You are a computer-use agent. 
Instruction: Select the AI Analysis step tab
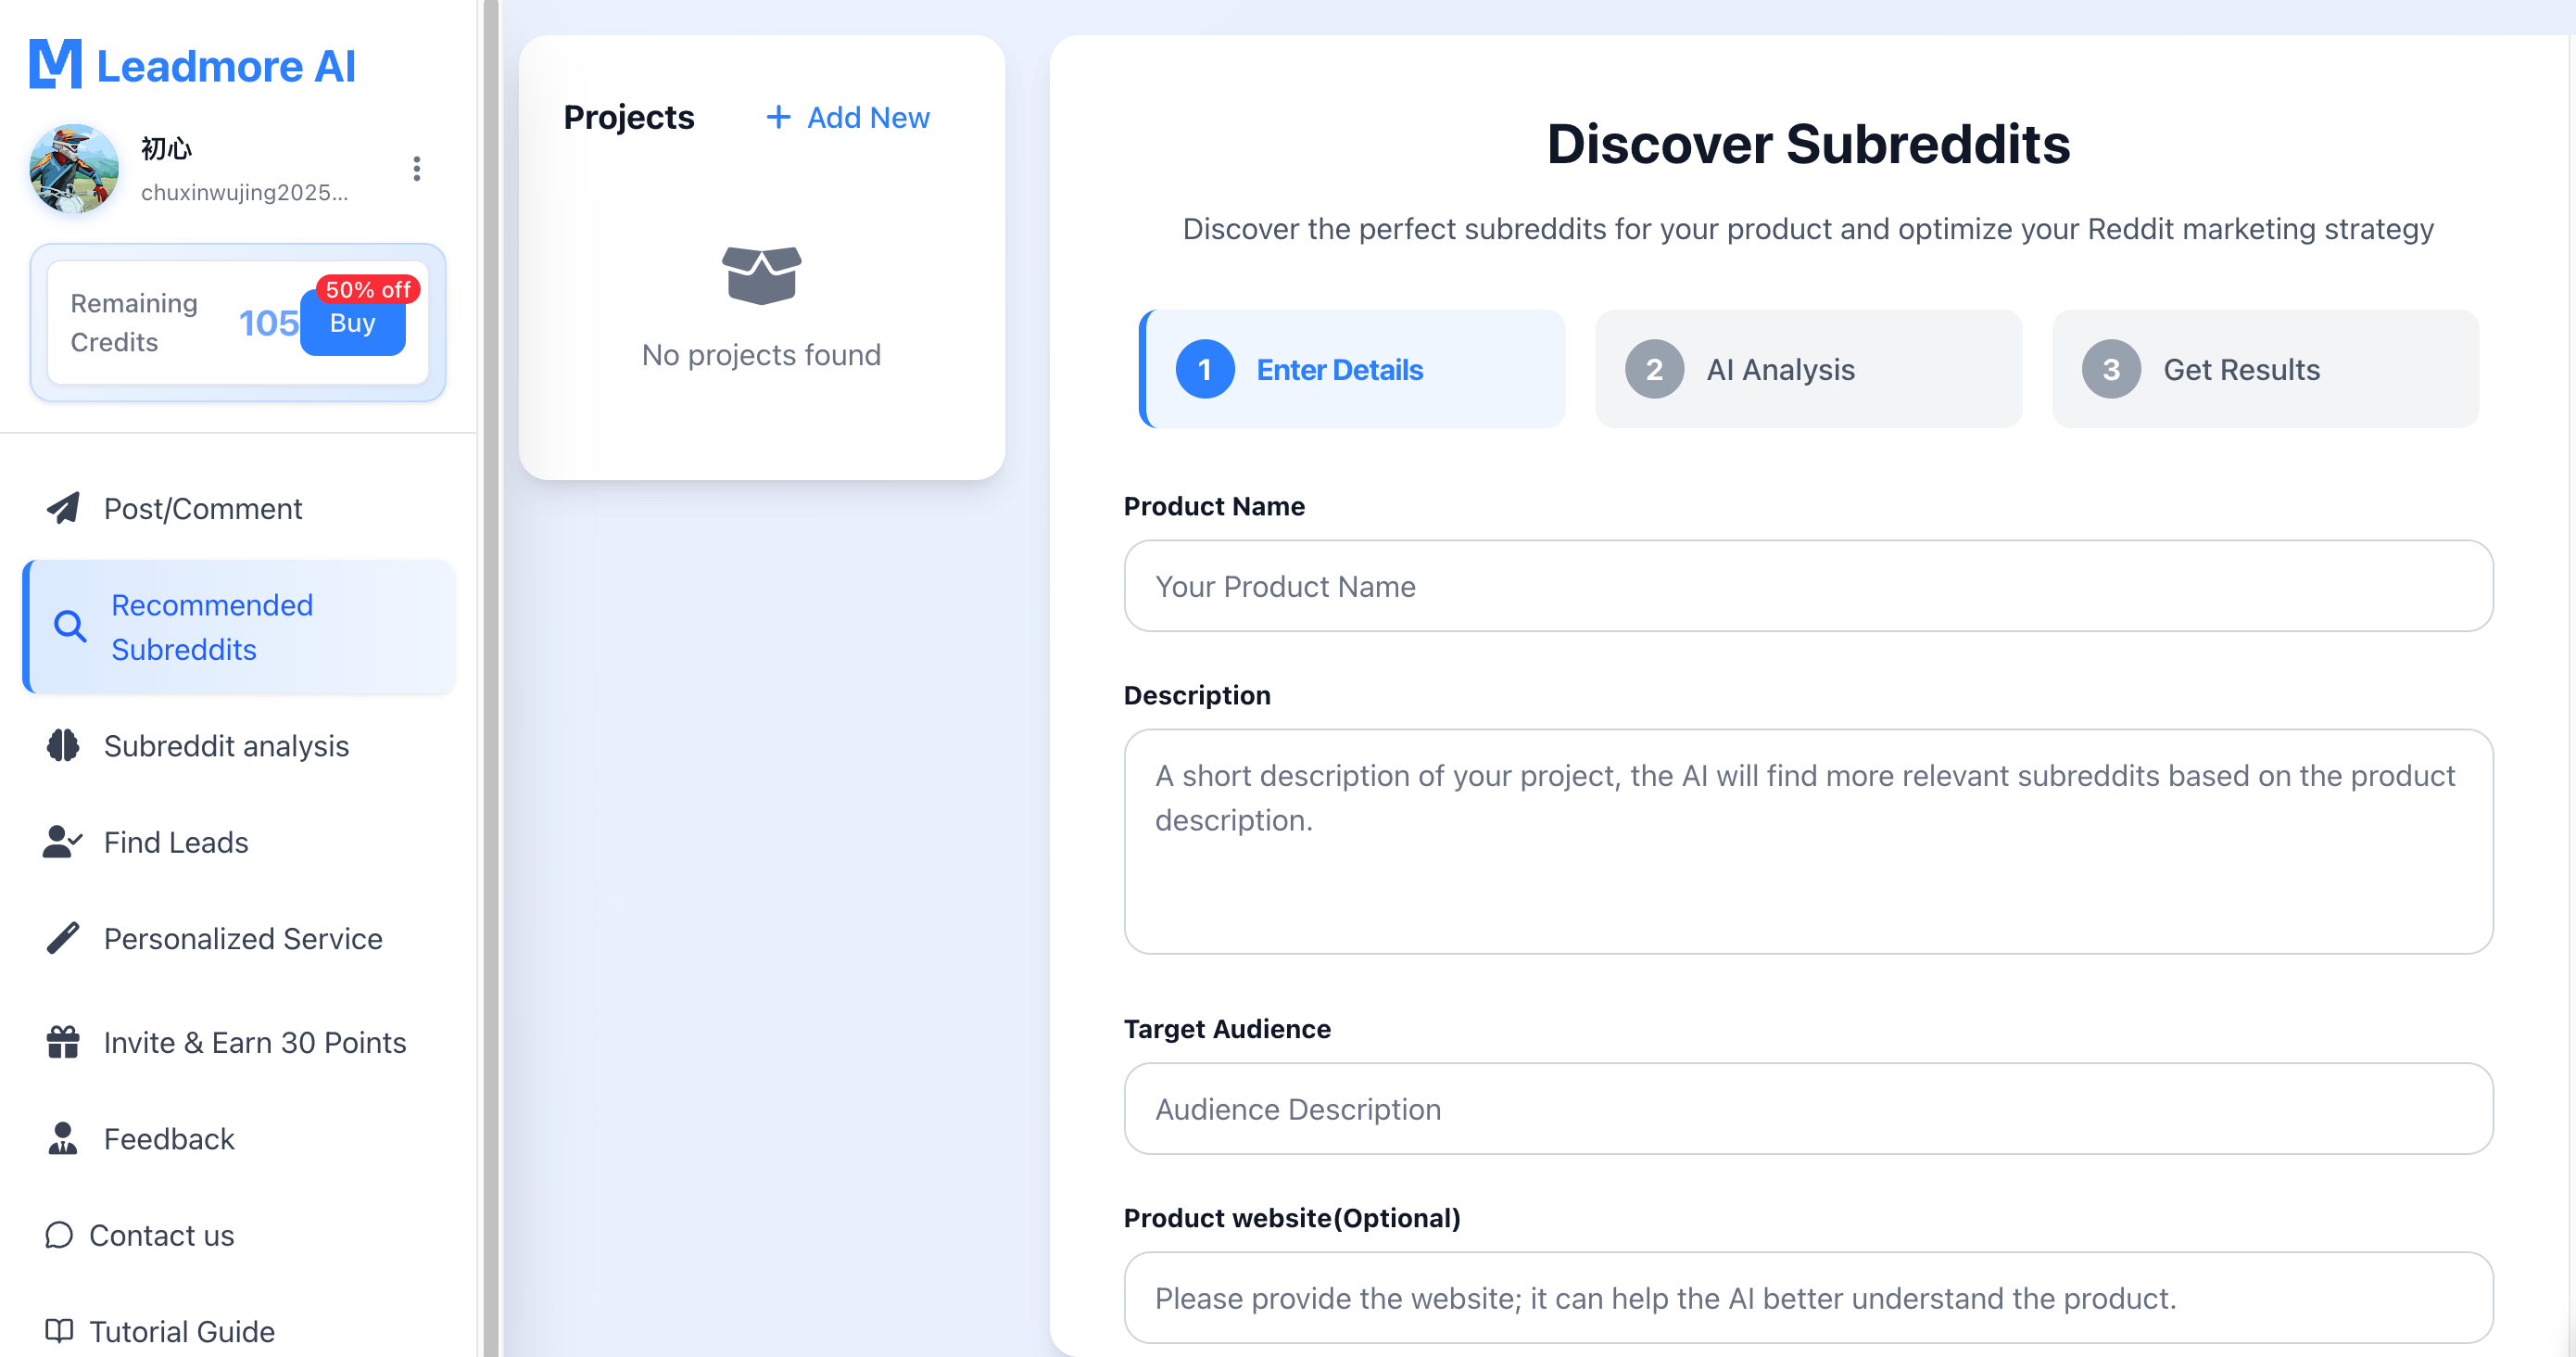pyautogui.click(x=1808, y=369)
